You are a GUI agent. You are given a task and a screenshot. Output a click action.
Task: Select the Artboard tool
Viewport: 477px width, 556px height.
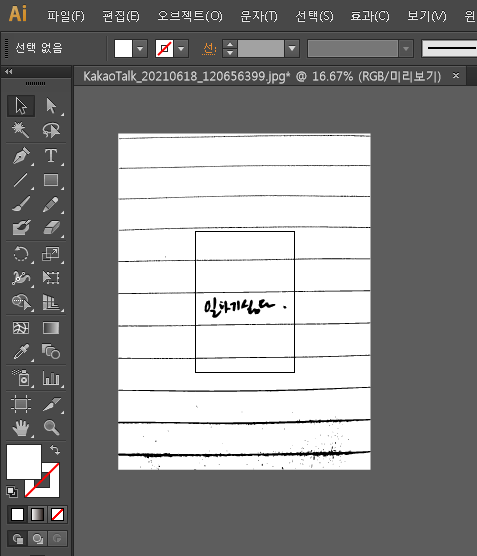21,404
